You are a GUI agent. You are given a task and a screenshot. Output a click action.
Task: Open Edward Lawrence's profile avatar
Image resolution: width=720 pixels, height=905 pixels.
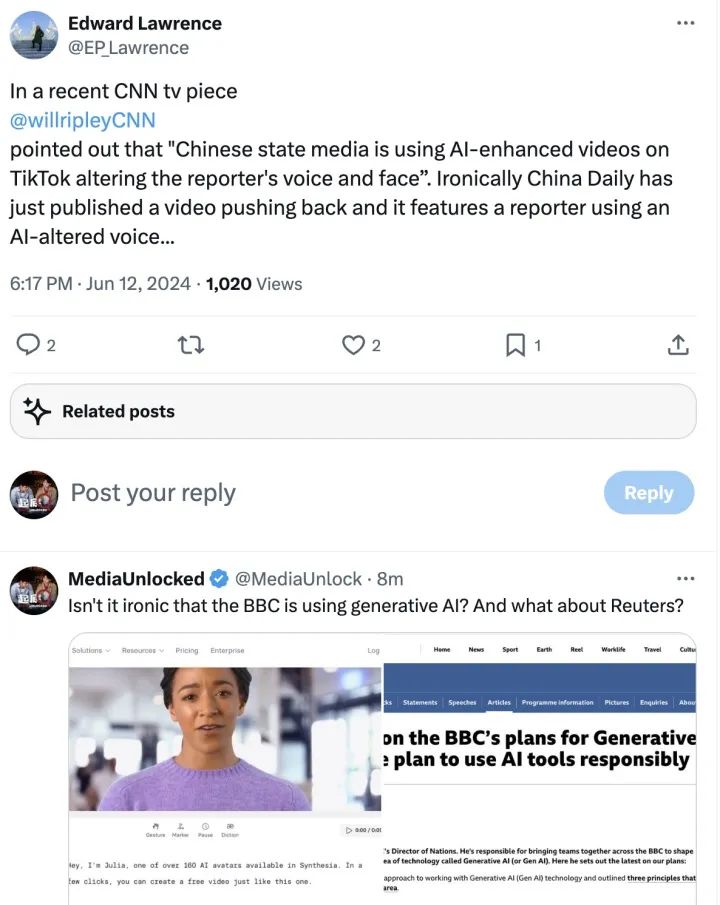tap(34, 35)
